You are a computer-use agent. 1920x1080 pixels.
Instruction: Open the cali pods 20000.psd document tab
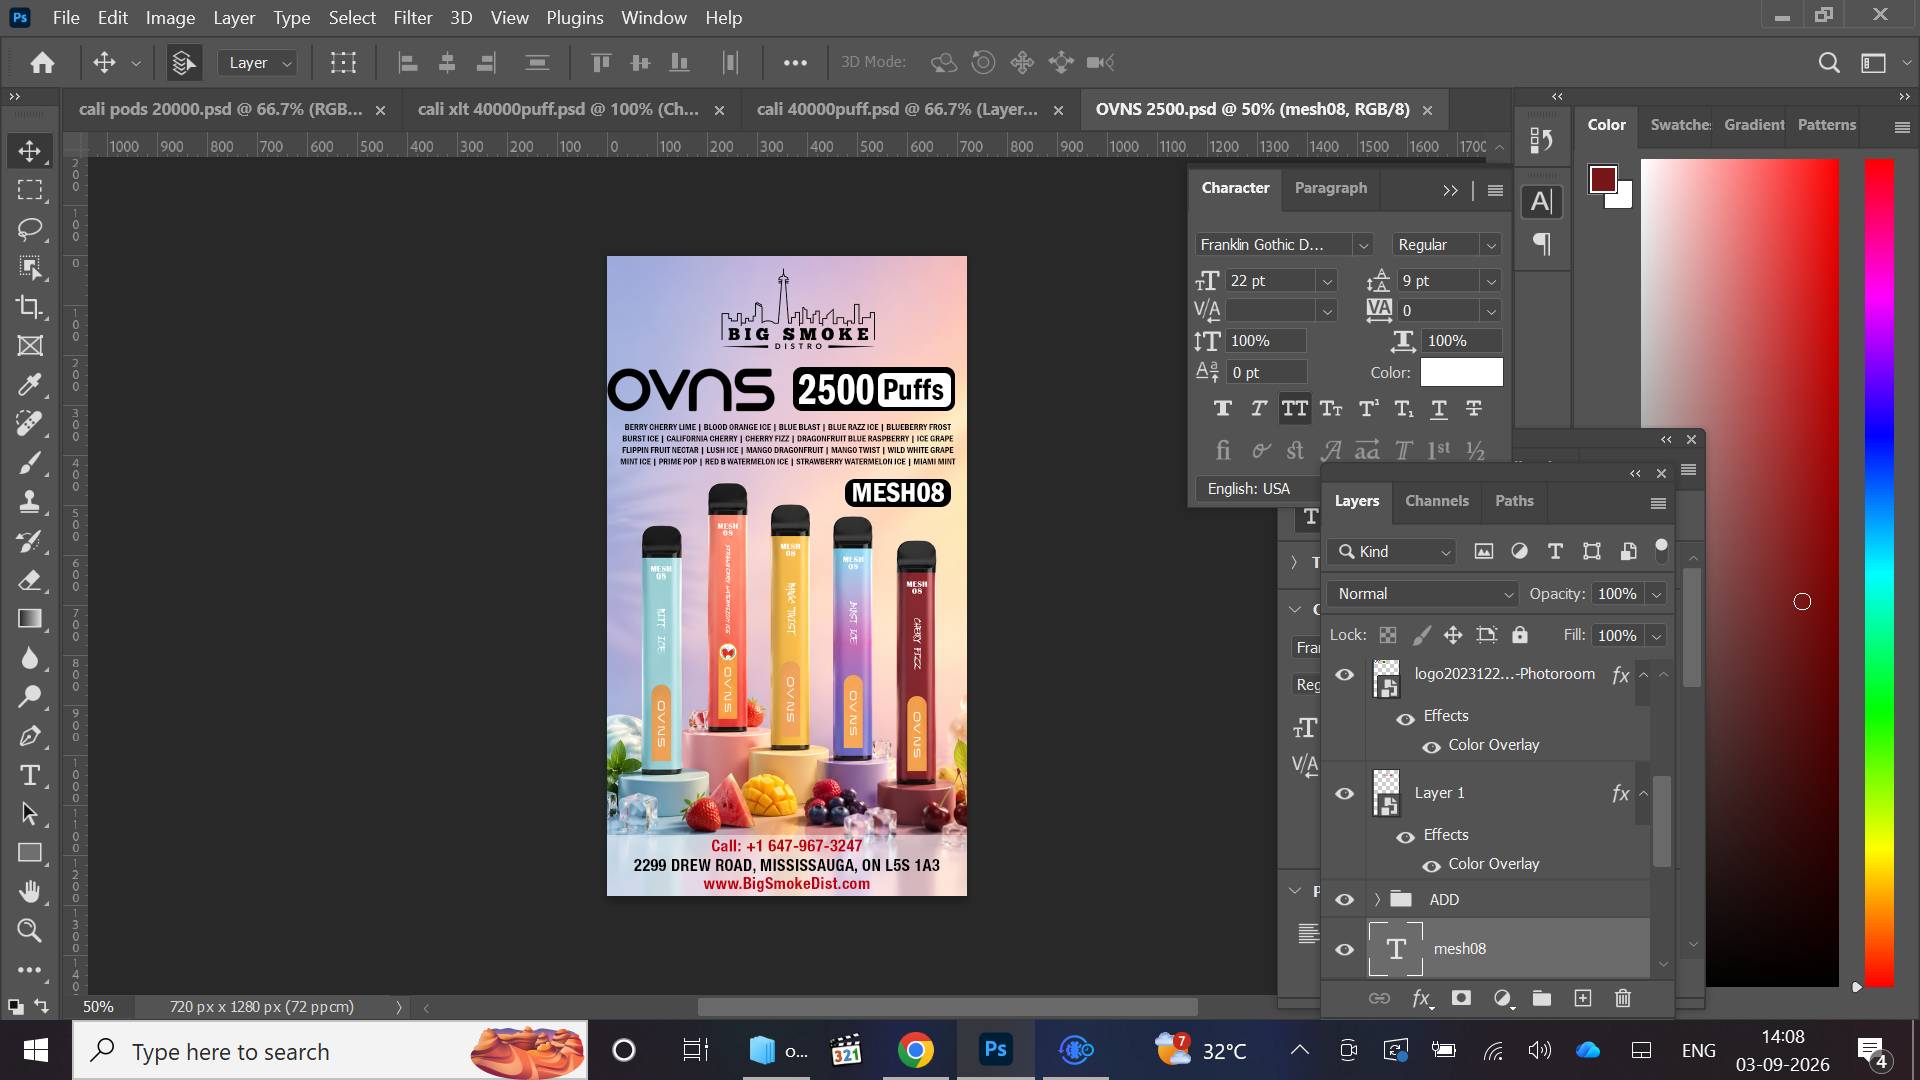(x=220, y=109)
